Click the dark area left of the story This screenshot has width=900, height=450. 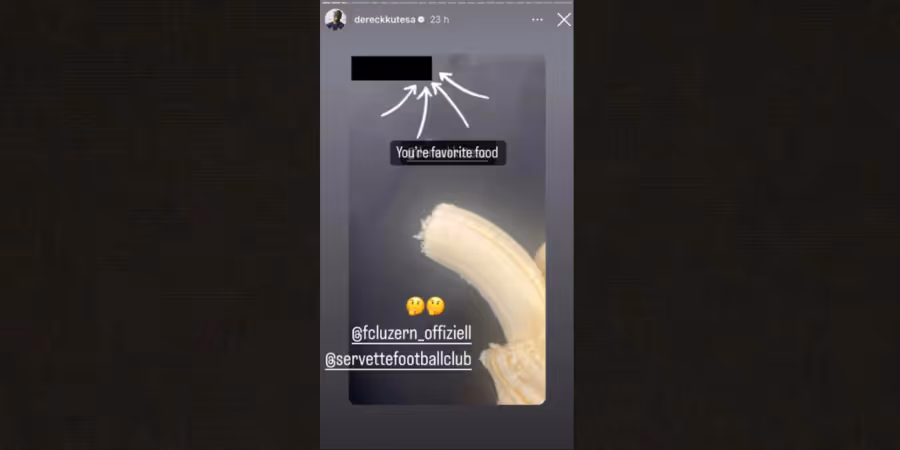(160, 225)
